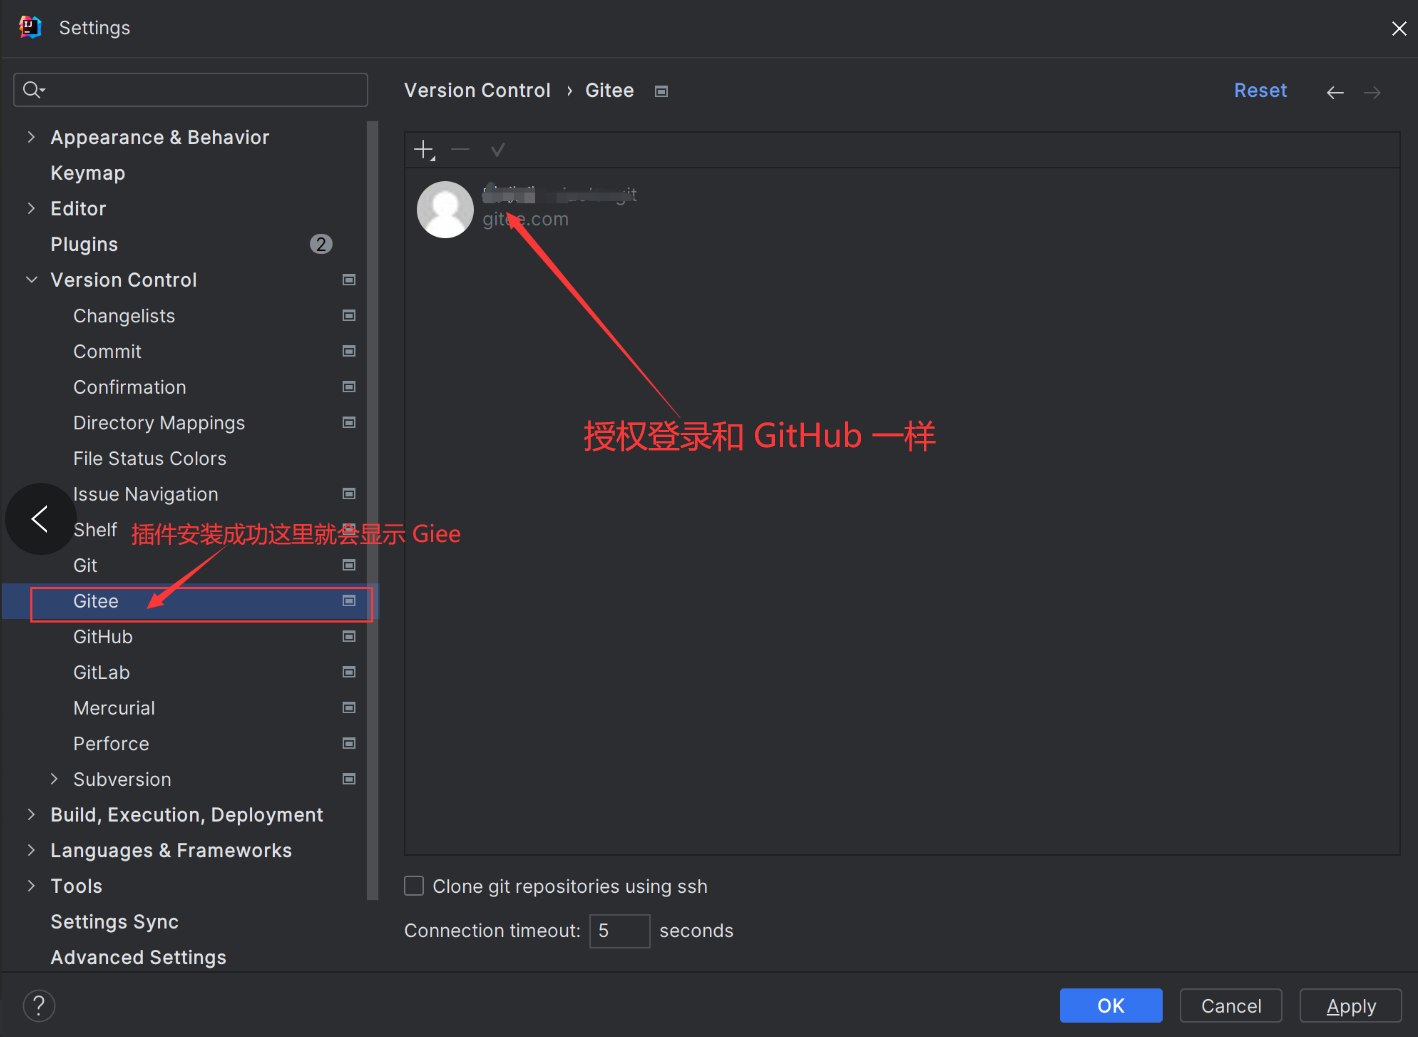Click the project-level icon beside Gitee breadcrumb
Viewport: 1418px width, 1037px height.
[661, 91]
